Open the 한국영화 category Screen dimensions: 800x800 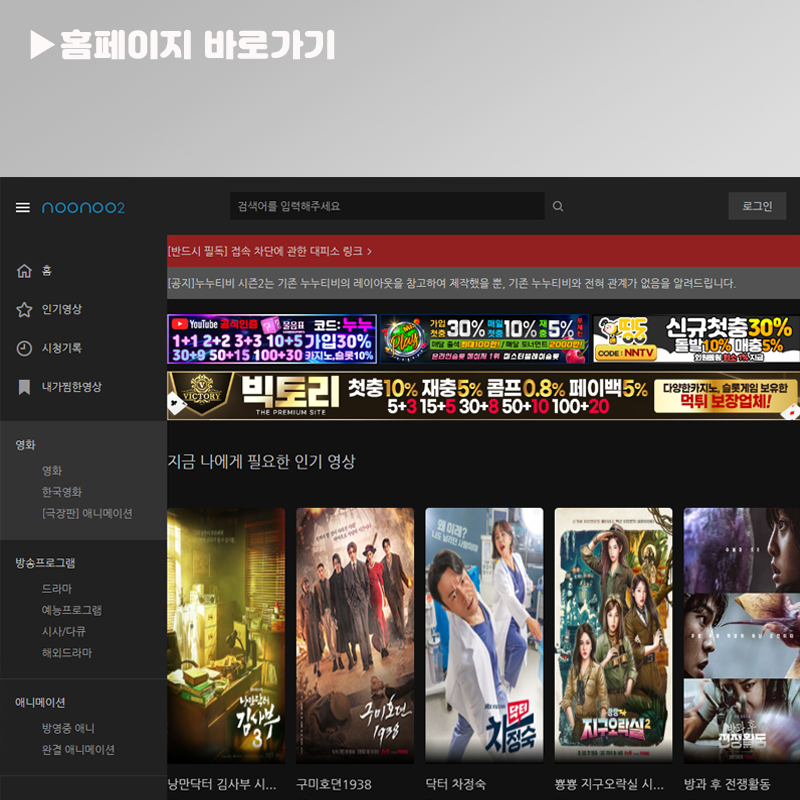[x=62, y=492]
